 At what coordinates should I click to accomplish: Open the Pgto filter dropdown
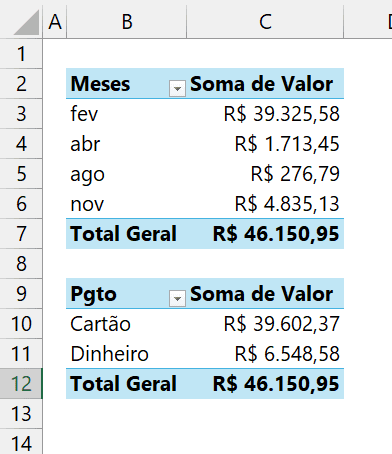tap(177, 299)
